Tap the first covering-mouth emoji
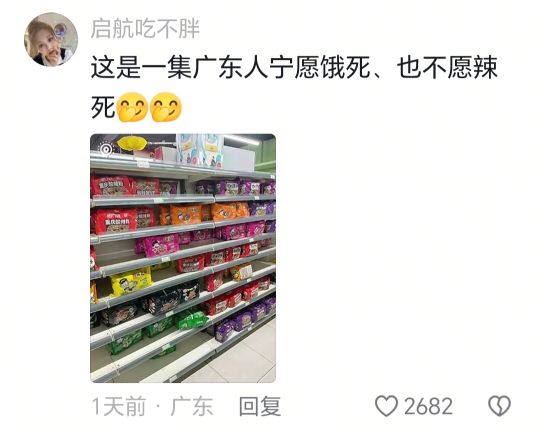 (132, 107)
